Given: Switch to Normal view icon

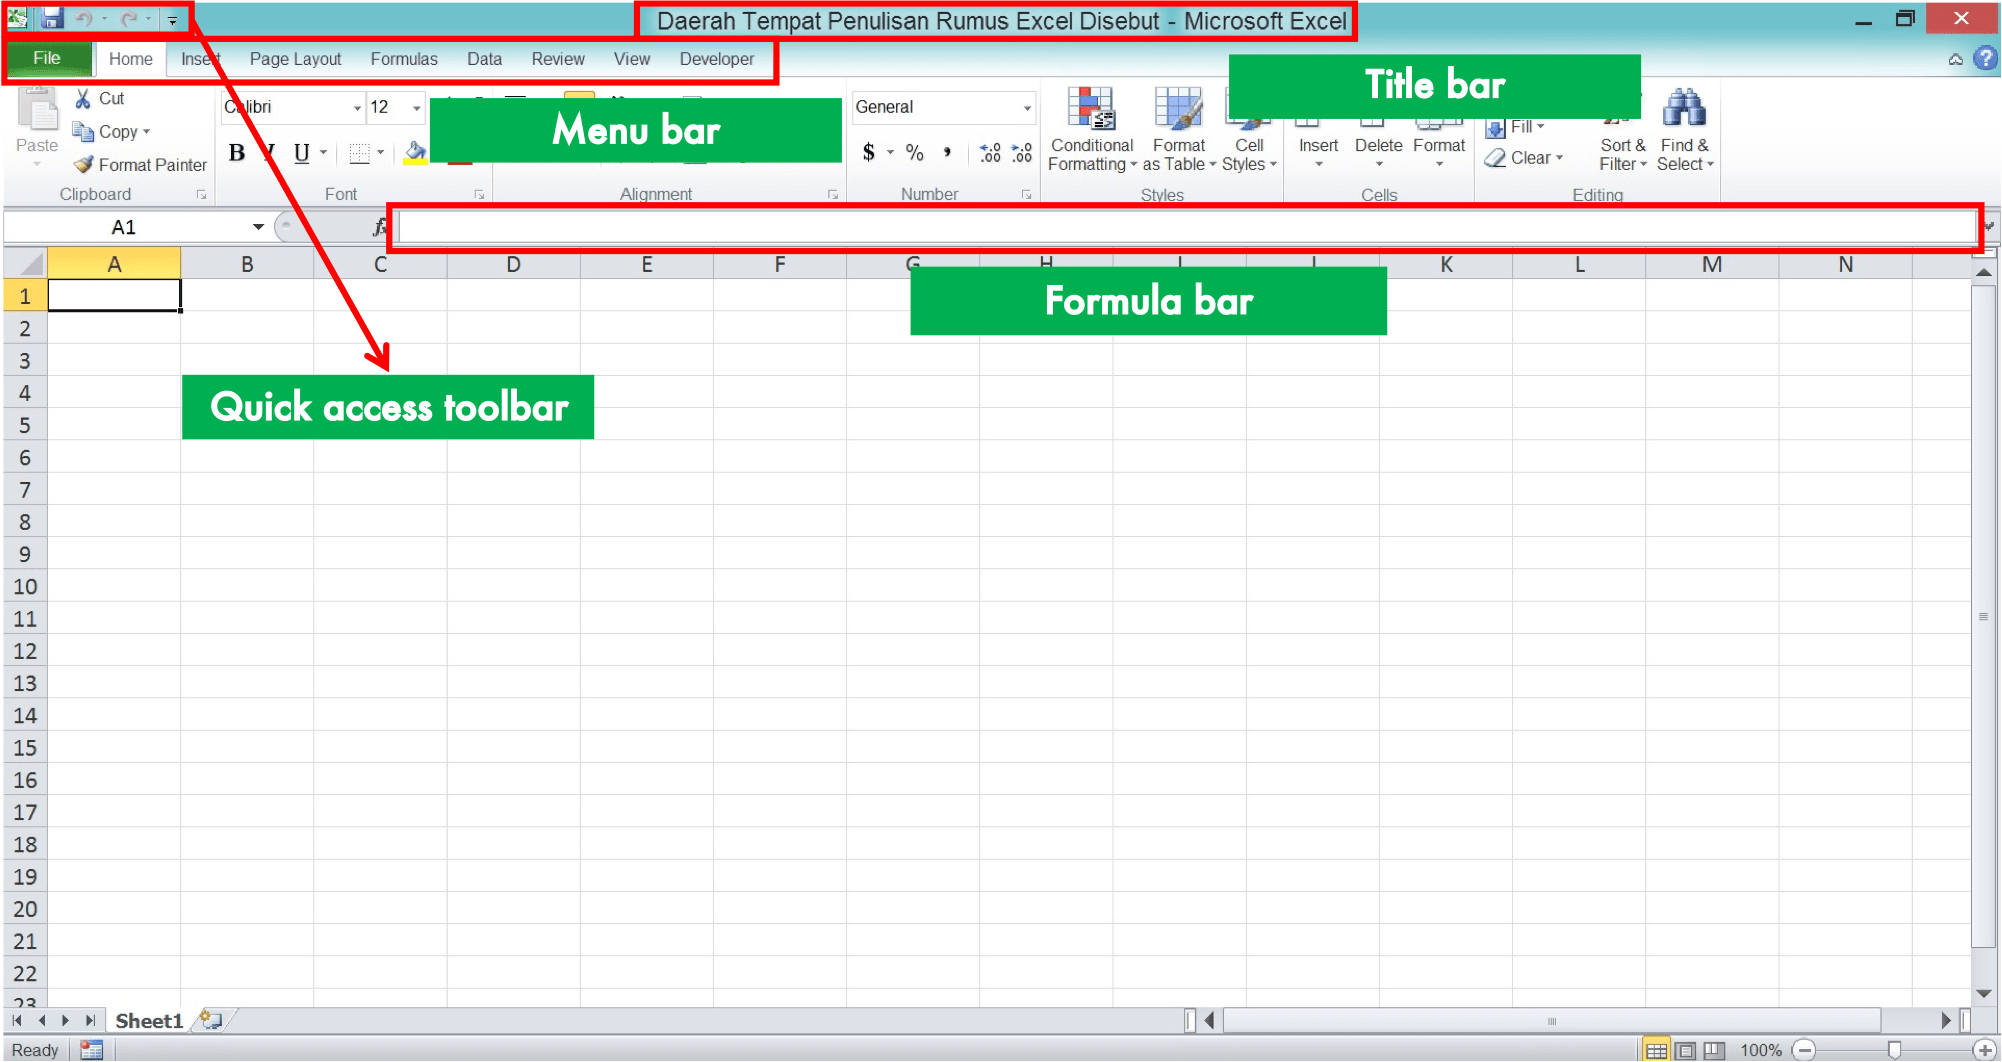Looking at the screenshot, I should 1656,1050.
